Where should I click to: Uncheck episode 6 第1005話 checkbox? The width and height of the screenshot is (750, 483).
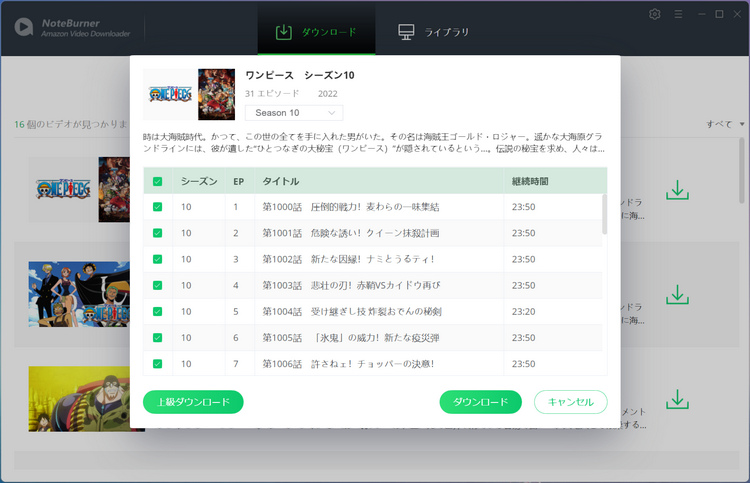coord(157,338)
